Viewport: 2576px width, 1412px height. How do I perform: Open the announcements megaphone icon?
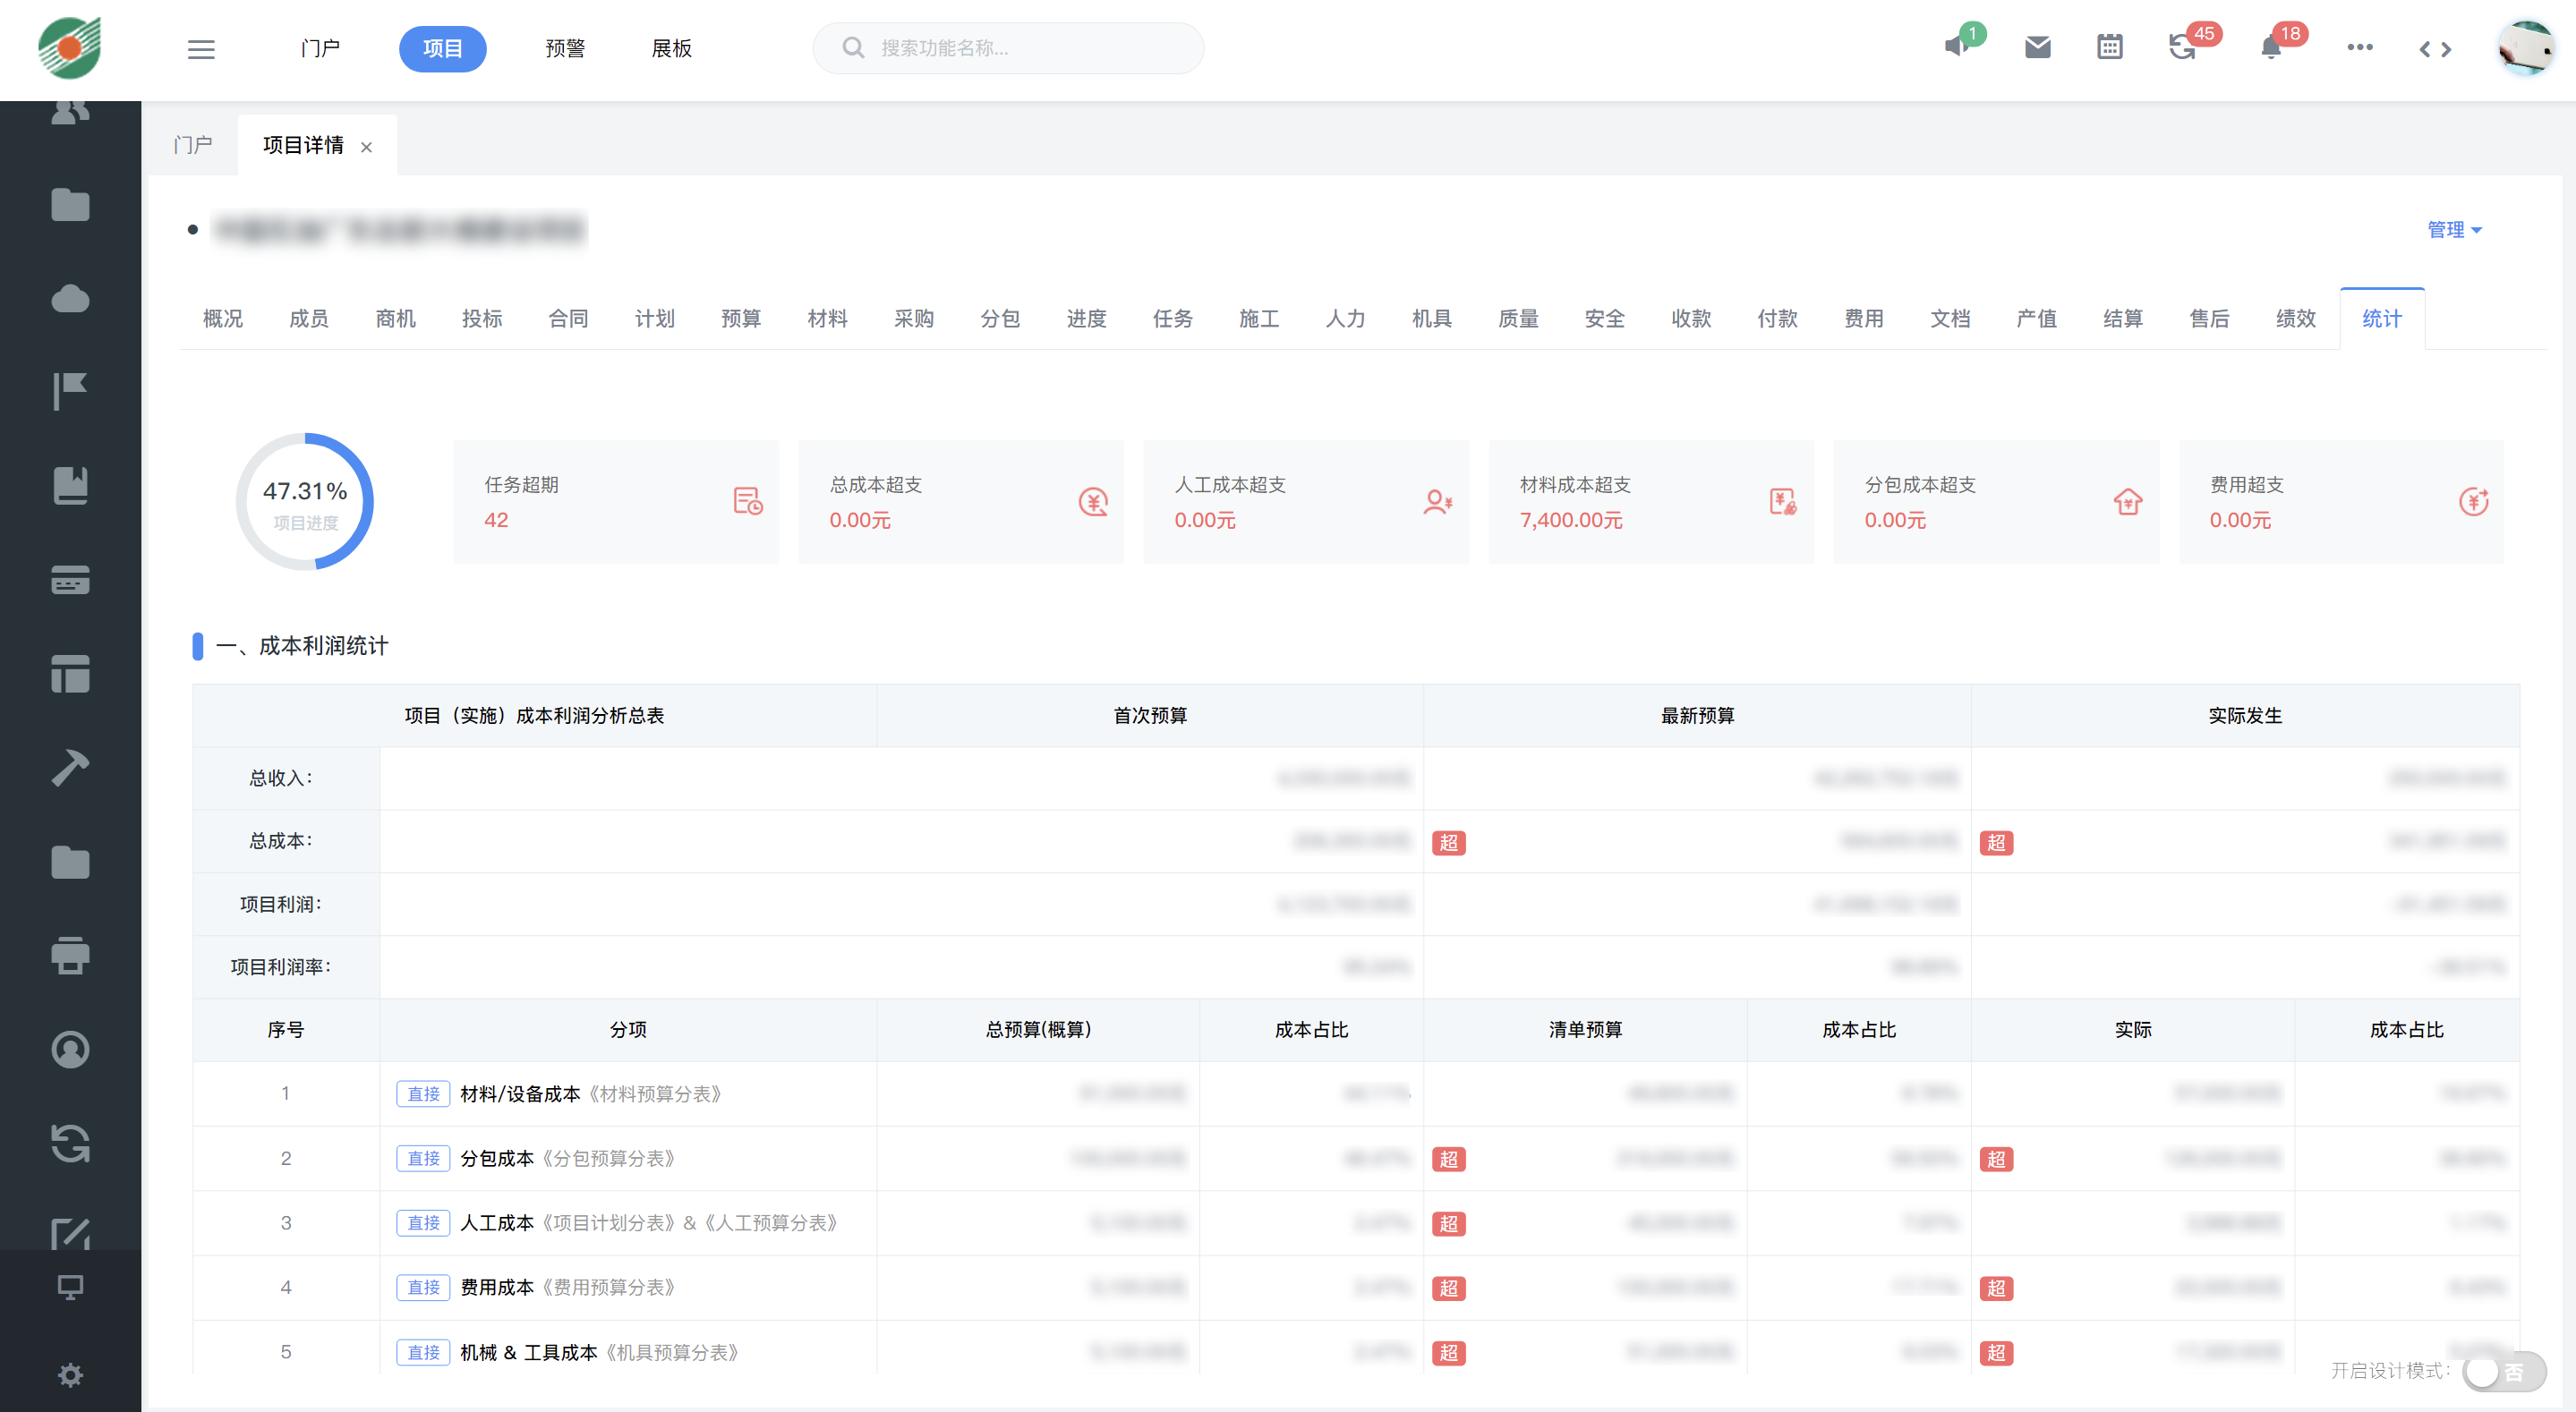(x=1957, y=47)
